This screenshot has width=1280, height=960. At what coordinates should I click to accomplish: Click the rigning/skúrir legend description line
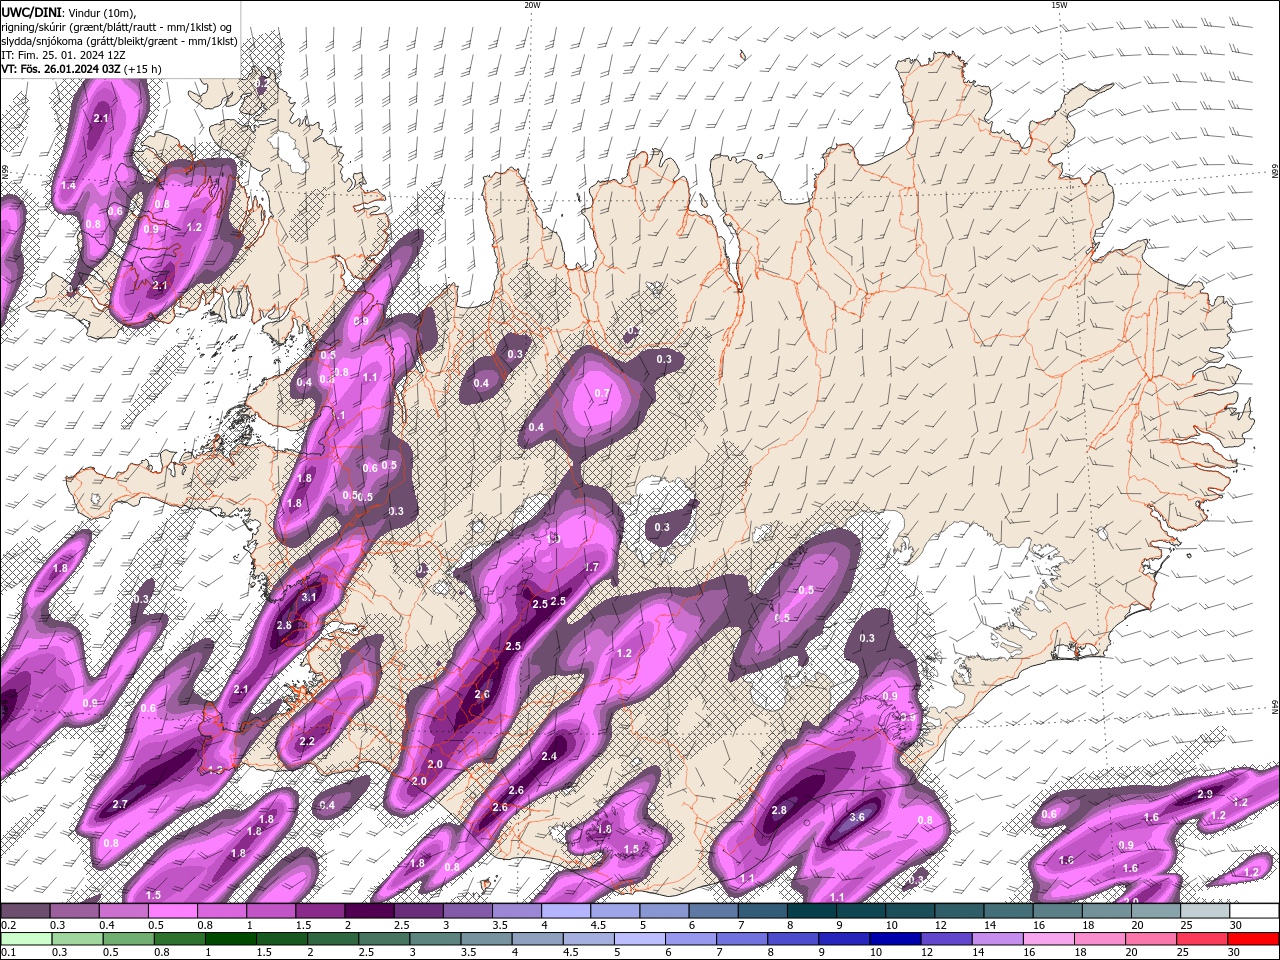(x=118, y=26)
